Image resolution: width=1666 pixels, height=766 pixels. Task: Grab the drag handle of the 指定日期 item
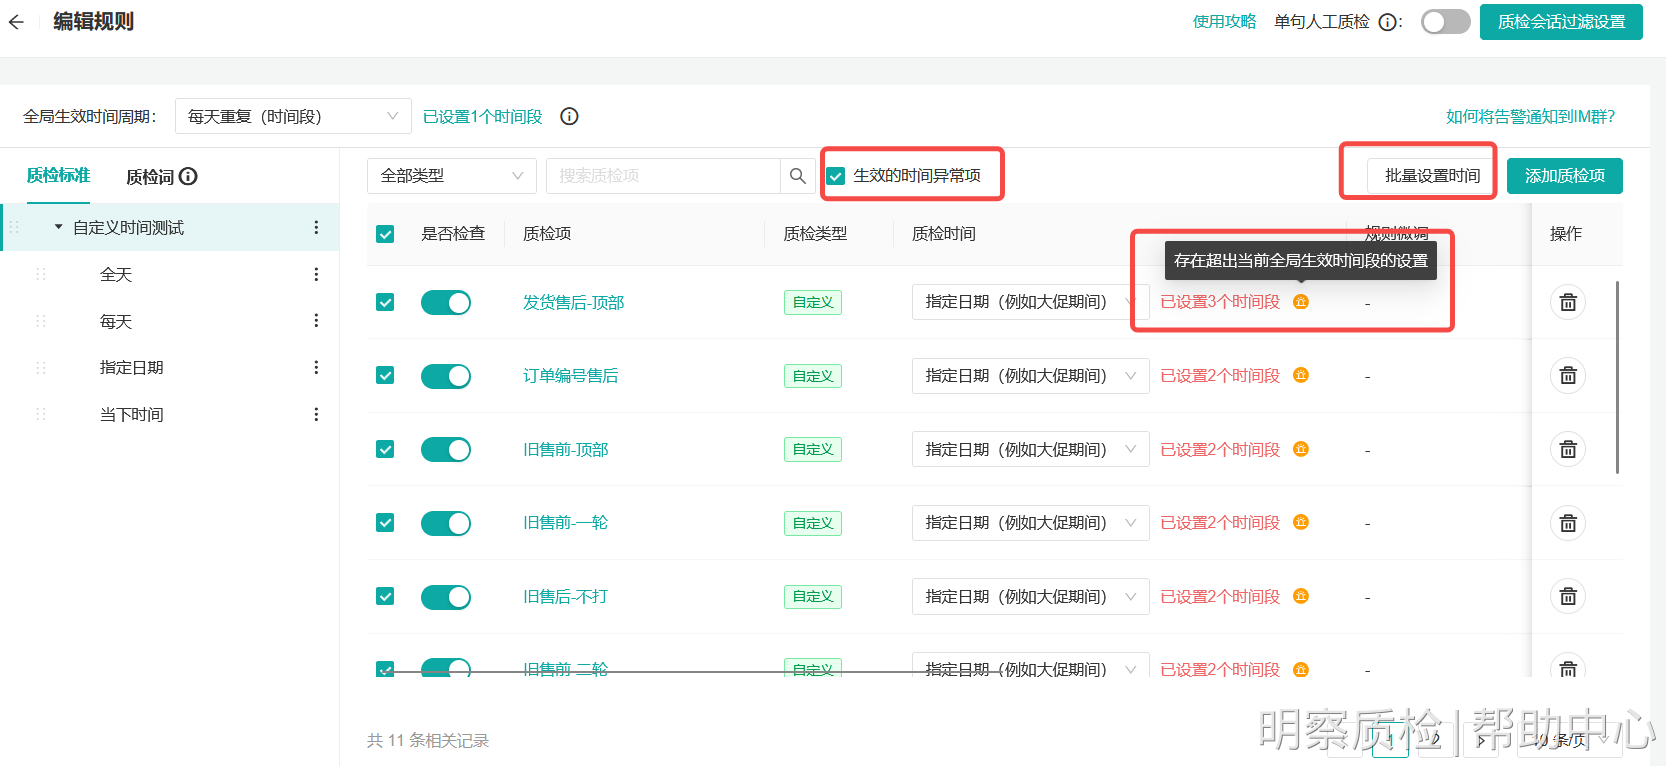(41, 367)
